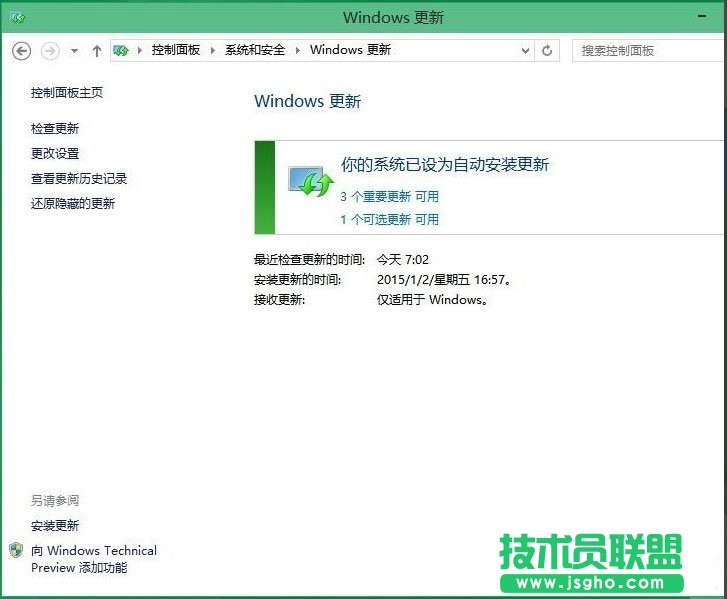The width and height of the screenshot is (727, 599).
Task: Click the update status monitor icon with green arrows
Action: 311,181
